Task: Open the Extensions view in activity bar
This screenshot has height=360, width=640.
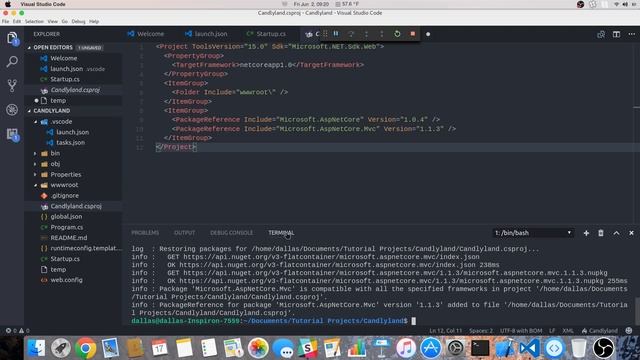Action: [12, 134]
